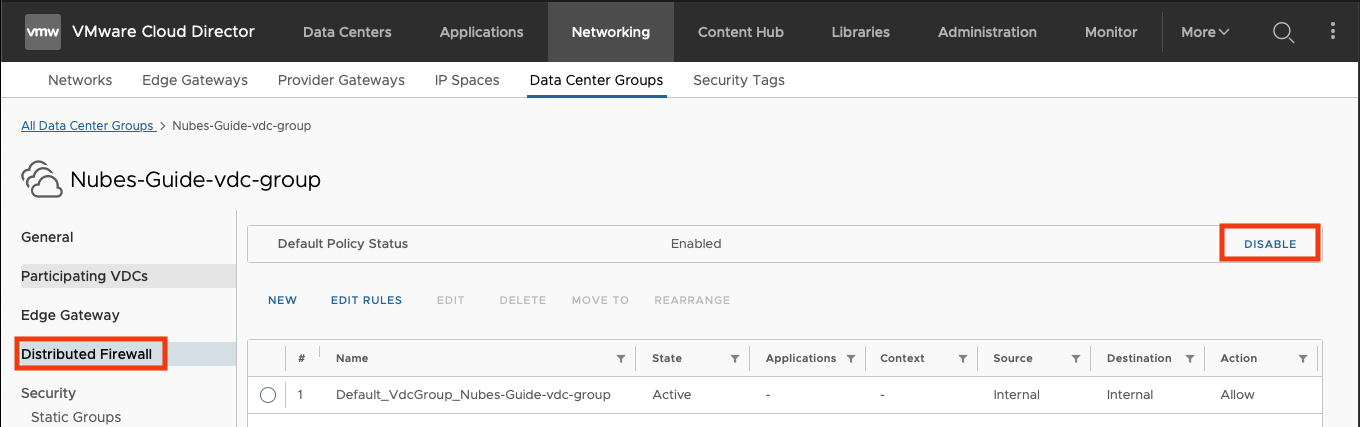Image resolution: width=1360 pixels, height=427 pixels.
Task: Select Data Center Groups sub-tab
Action: tap(596, 80)
